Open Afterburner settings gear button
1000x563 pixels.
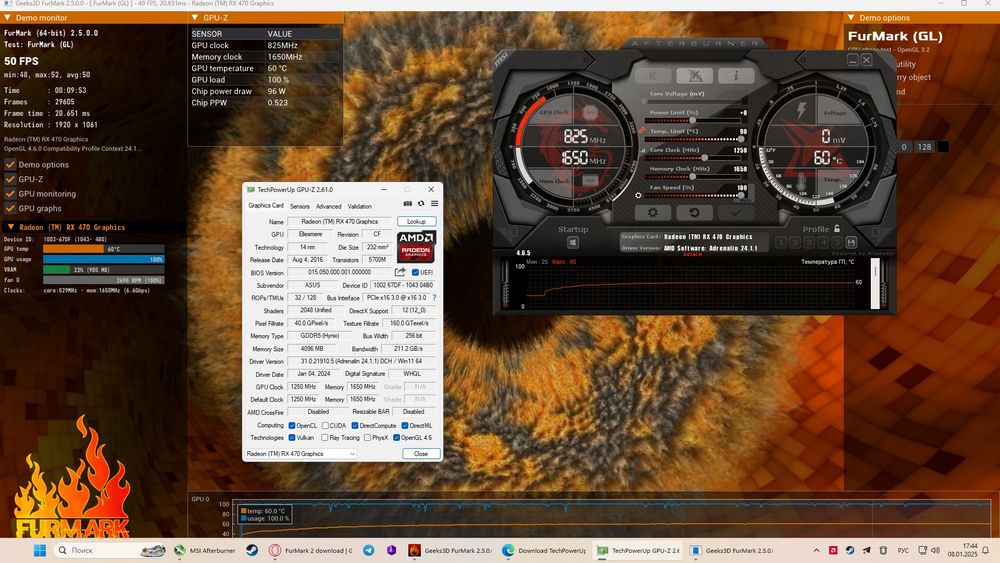point(652,212)
